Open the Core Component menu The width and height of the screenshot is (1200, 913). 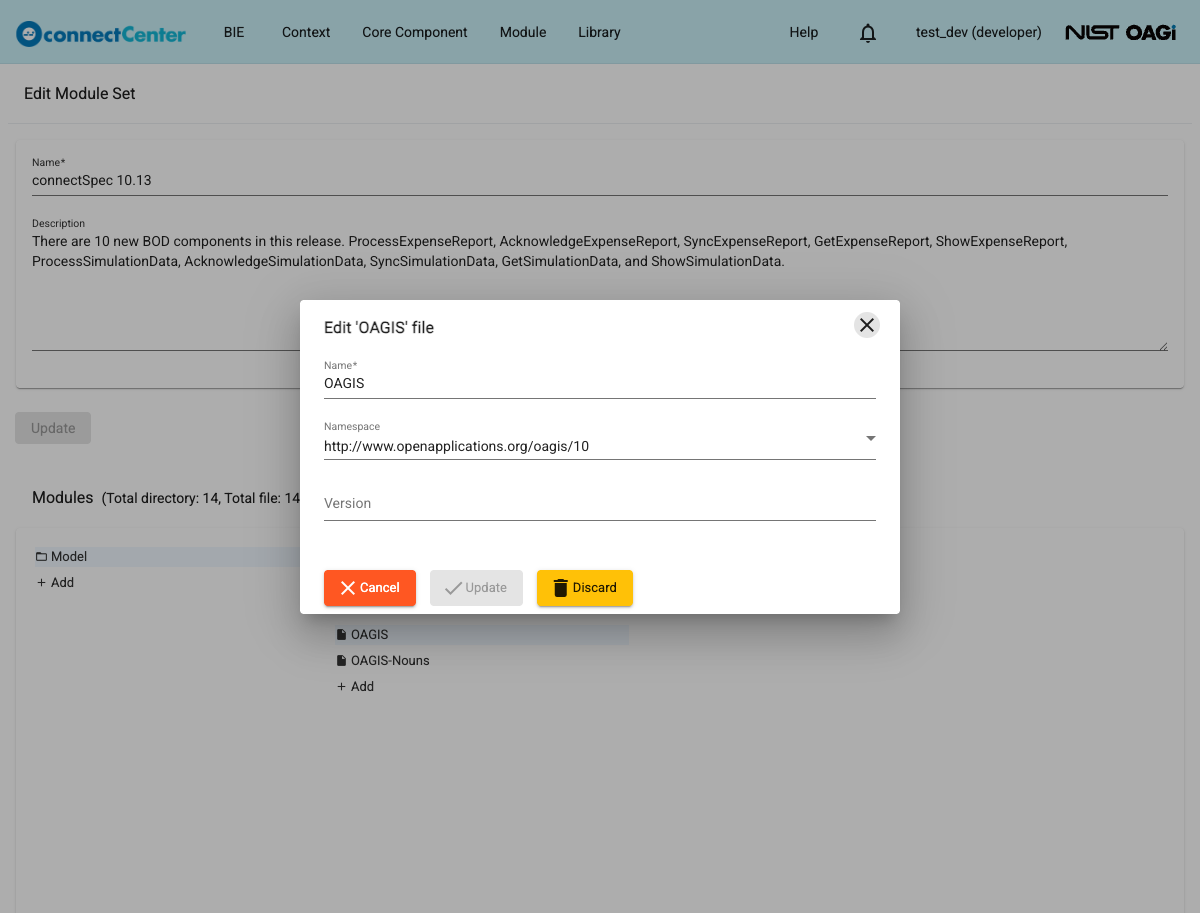pos(415,32)
